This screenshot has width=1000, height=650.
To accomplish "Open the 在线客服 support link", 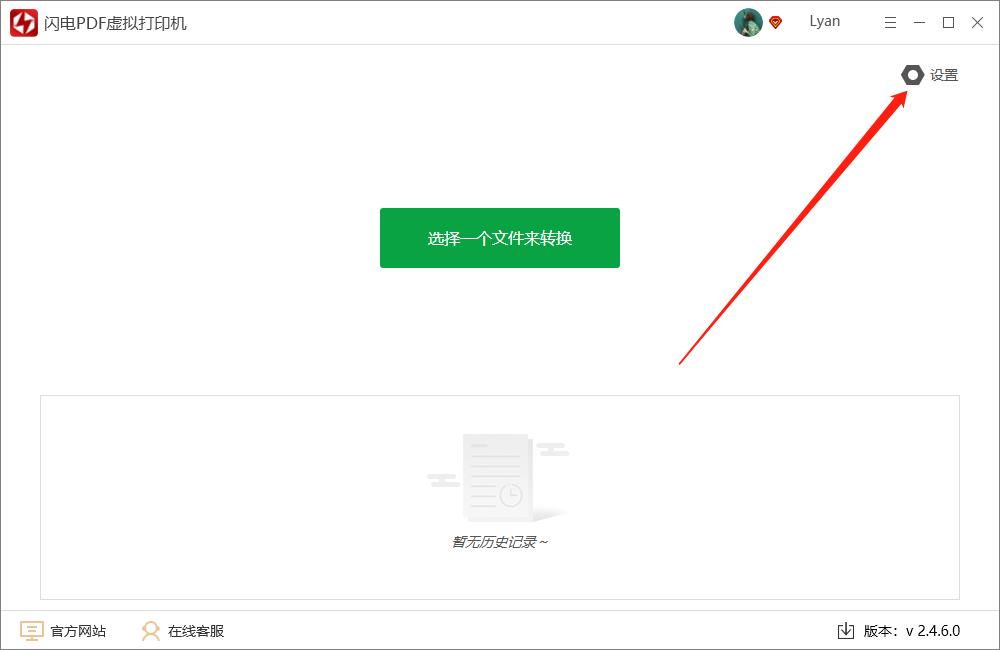I will tap(196, 631).
